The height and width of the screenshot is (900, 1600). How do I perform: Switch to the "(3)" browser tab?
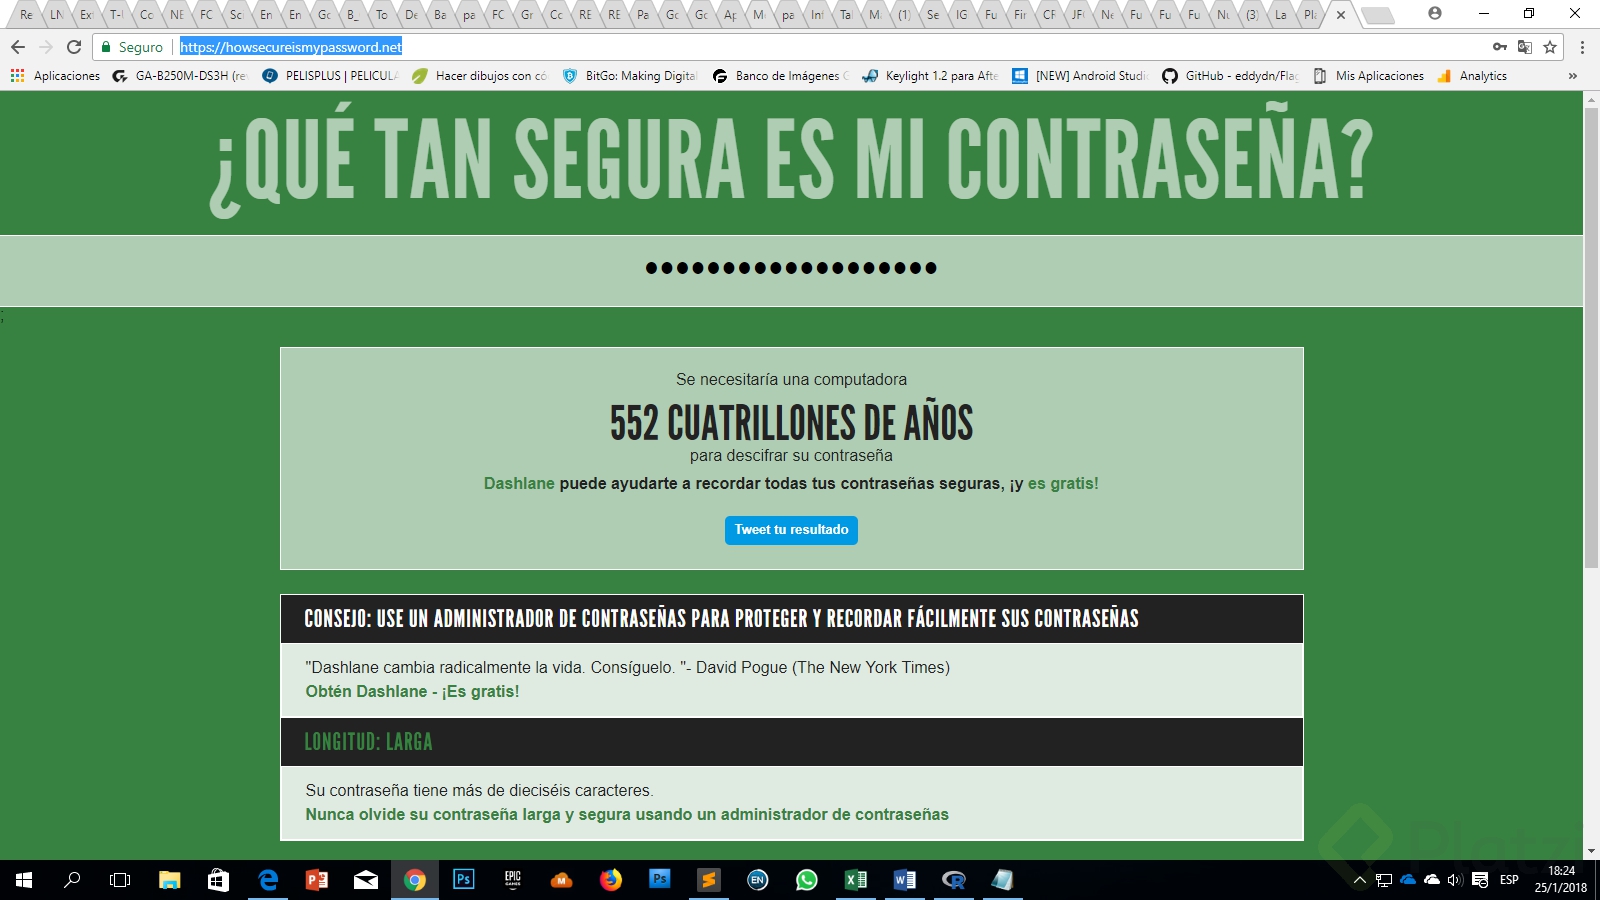pyautogui.click(x=1252, y=14)
